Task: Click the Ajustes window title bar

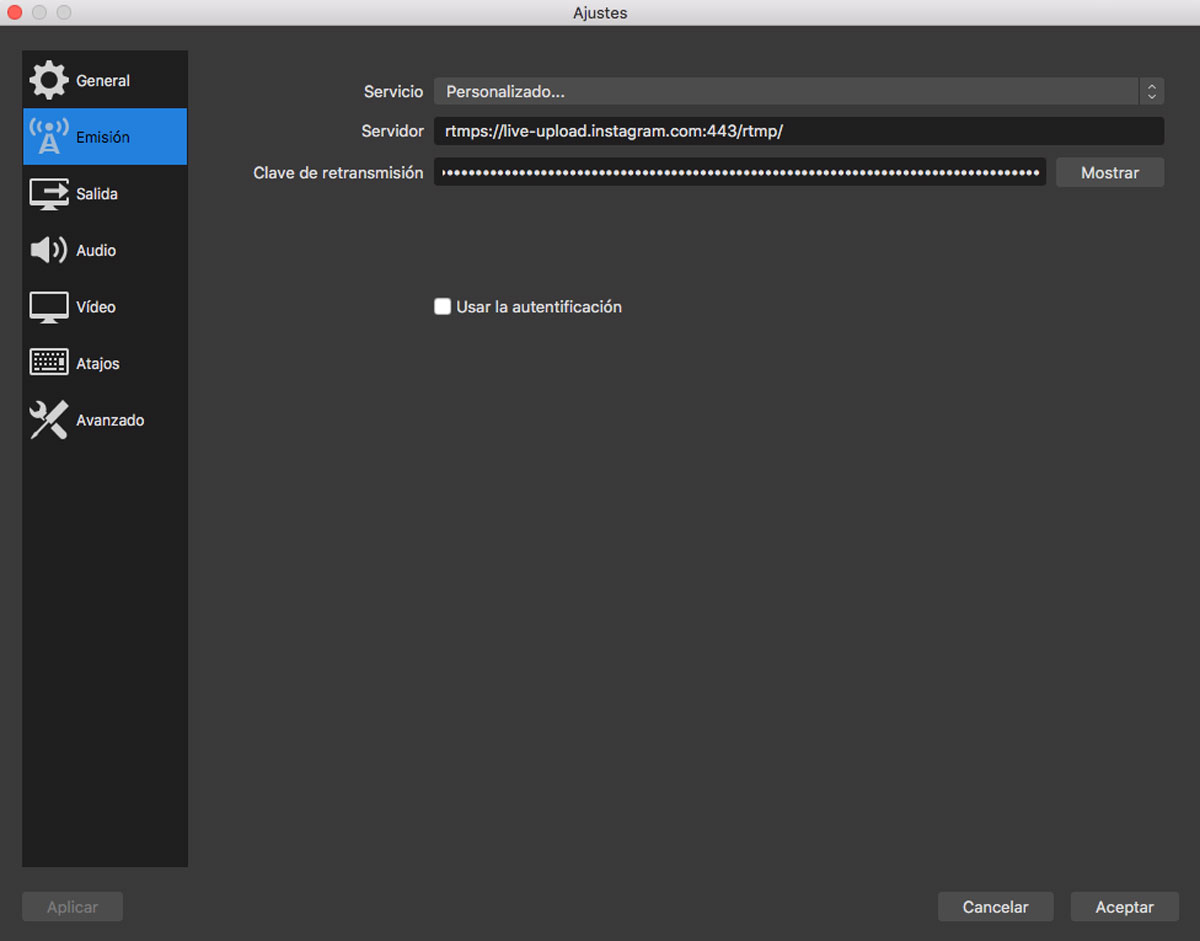Action: coord(600,13)
